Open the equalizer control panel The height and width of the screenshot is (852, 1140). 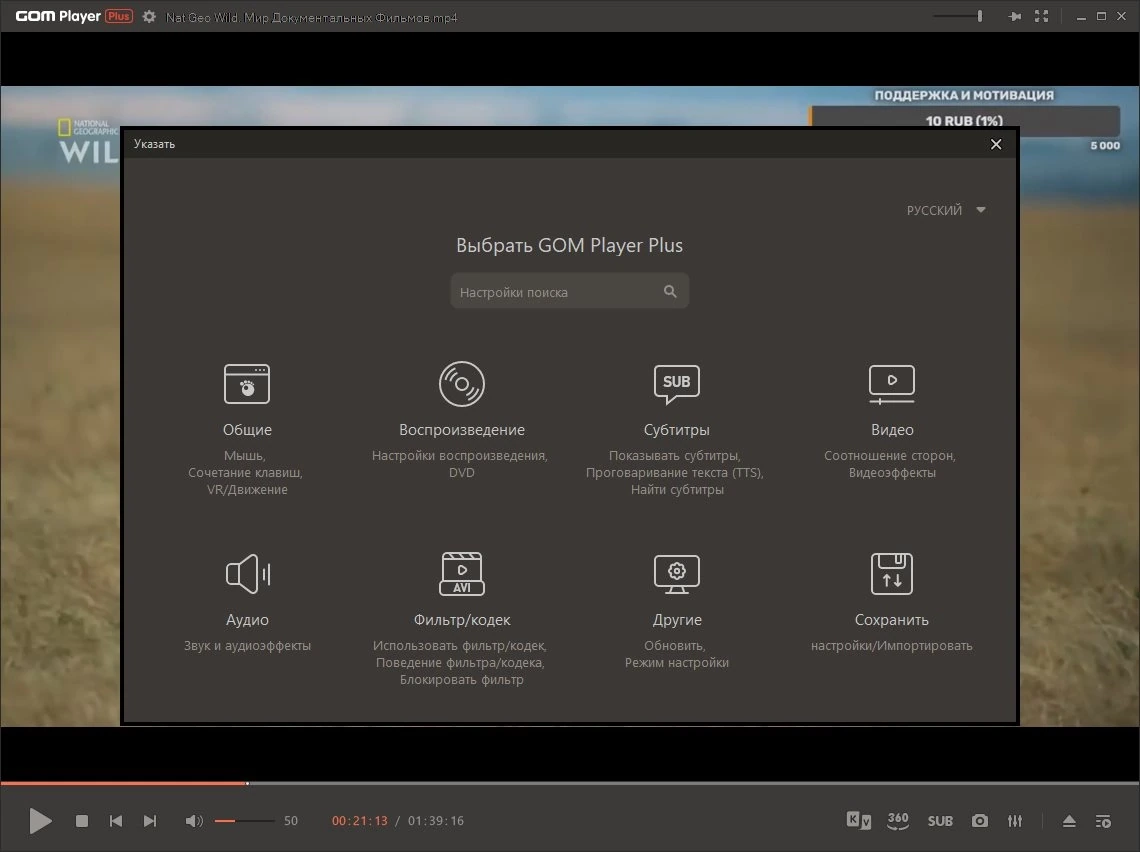pos(1015,821)
